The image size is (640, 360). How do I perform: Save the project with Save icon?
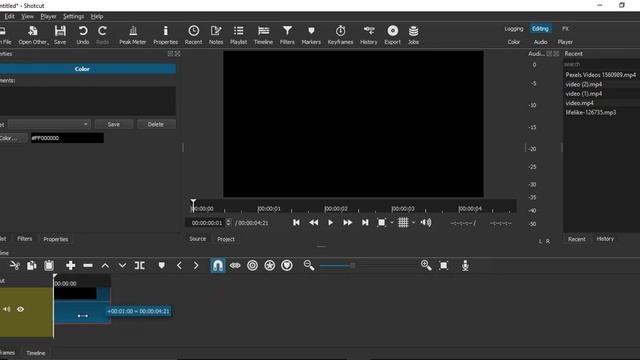(x=60, y=35)
